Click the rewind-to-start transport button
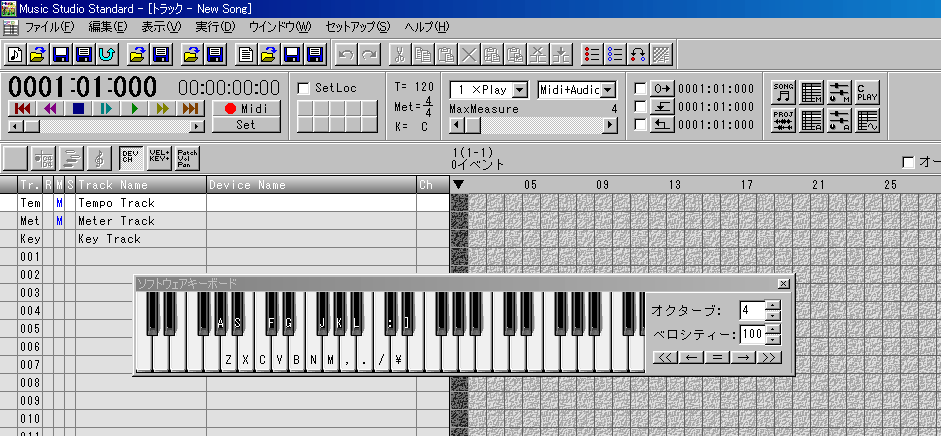This screenshot has height=436, width=941. (x=22, y=109)
